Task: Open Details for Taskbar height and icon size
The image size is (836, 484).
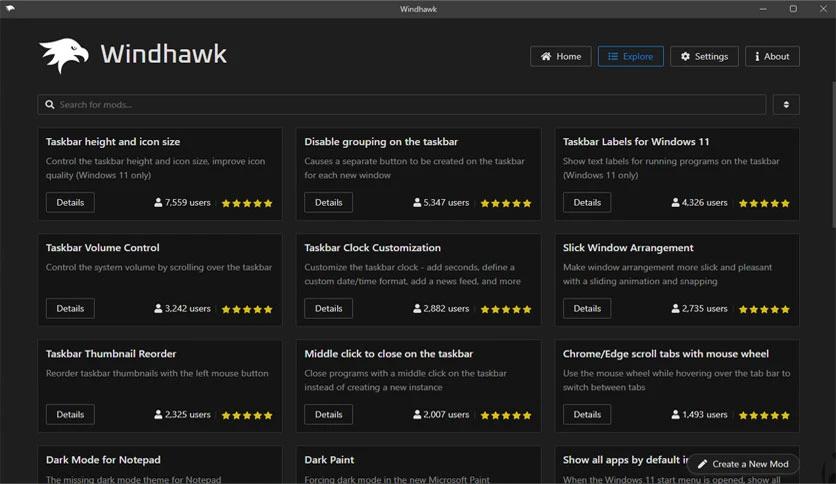Action: click(x=70, y=203)
